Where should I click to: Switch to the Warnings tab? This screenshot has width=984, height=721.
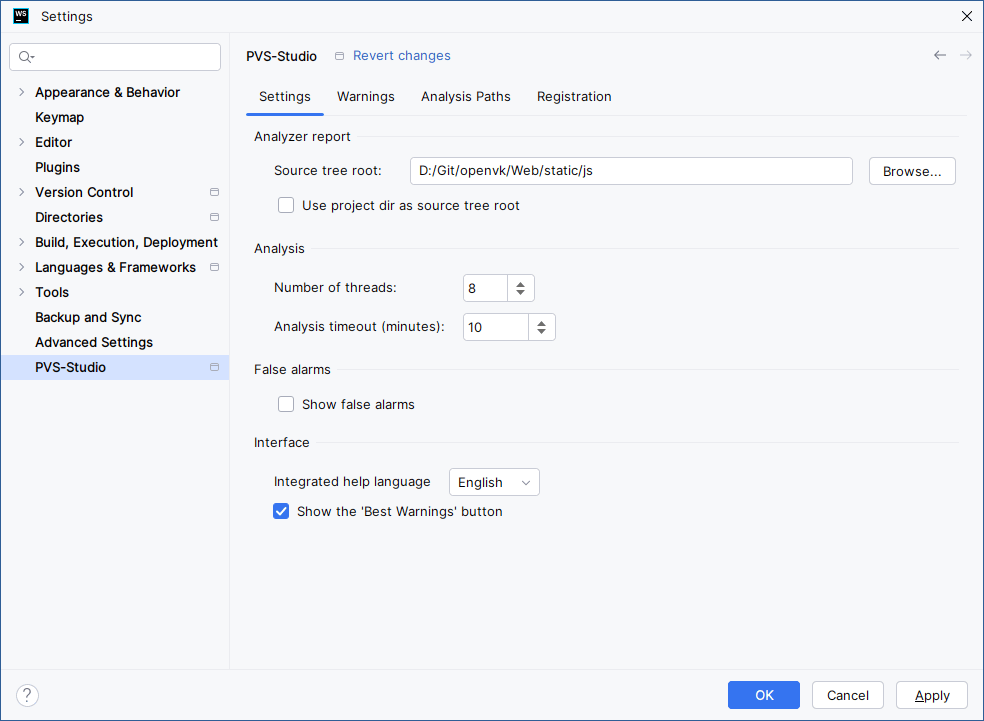(365, 96)
